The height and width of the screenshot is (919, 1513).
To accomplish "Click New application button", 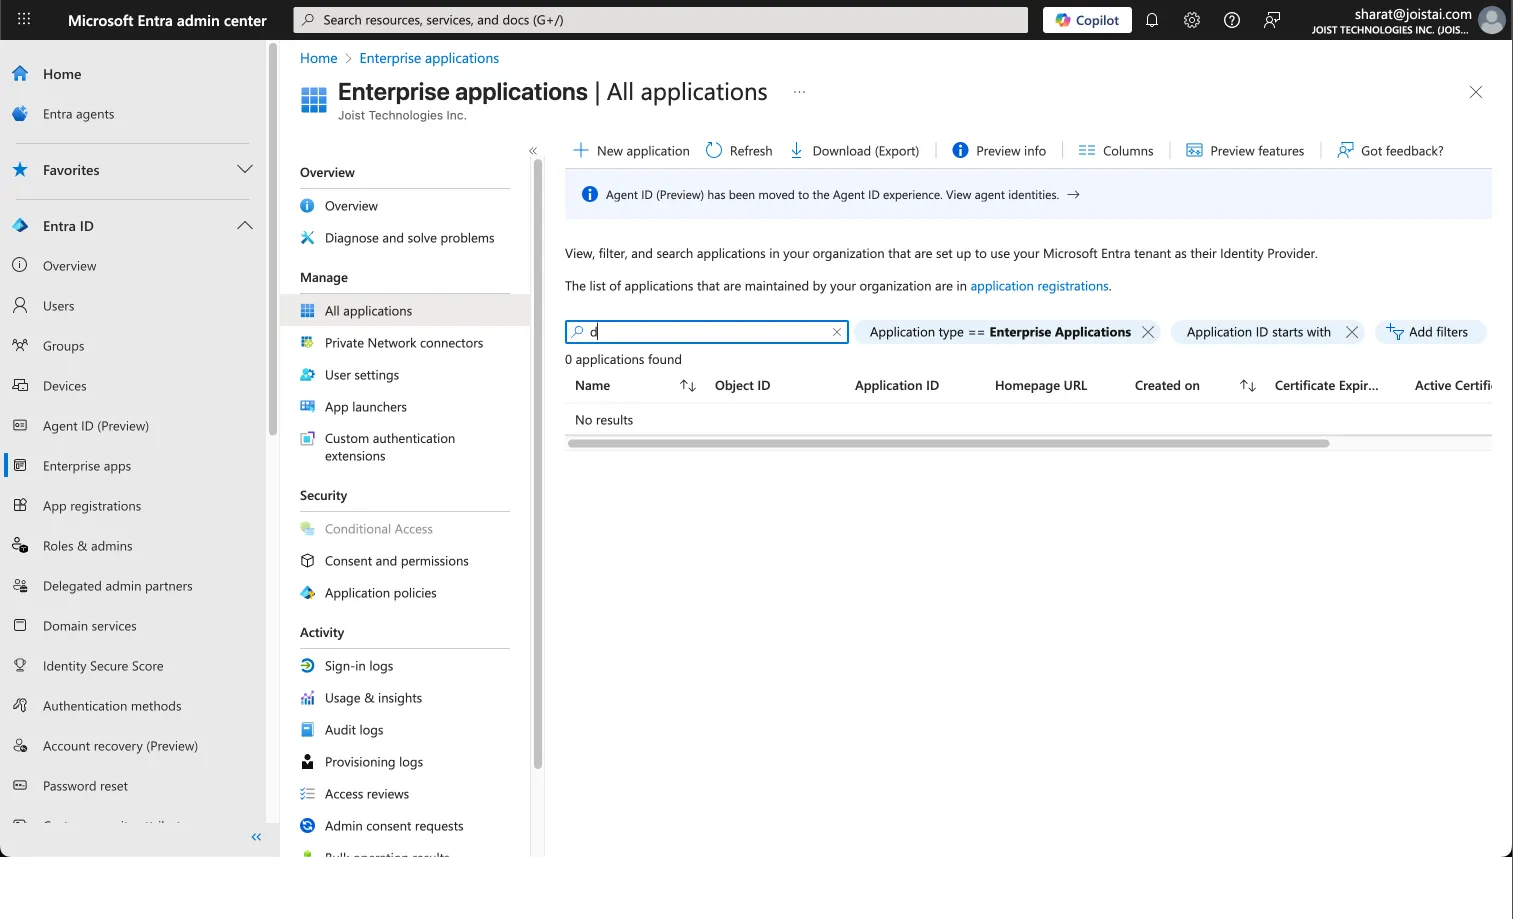I will [x=631, y=151].
